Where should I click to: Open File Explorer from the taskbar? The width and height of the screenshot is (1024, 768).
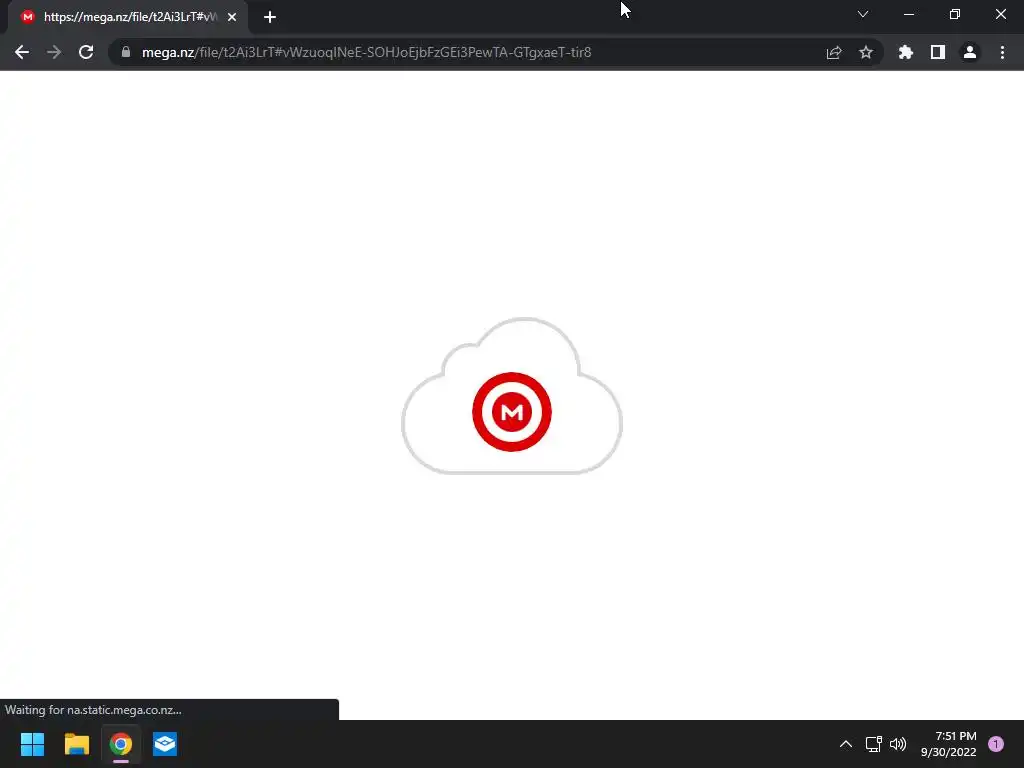(x=77, y=744)
